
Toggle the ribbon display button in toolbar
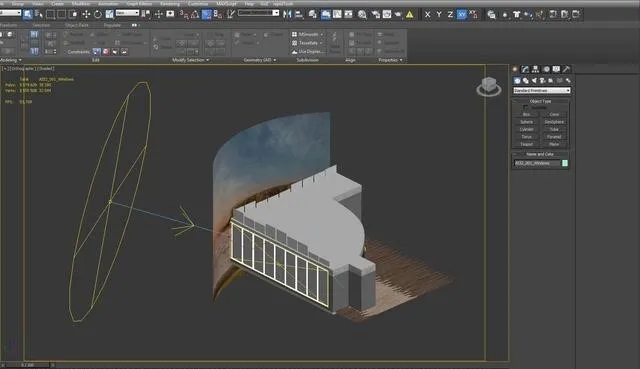point(326,14)
